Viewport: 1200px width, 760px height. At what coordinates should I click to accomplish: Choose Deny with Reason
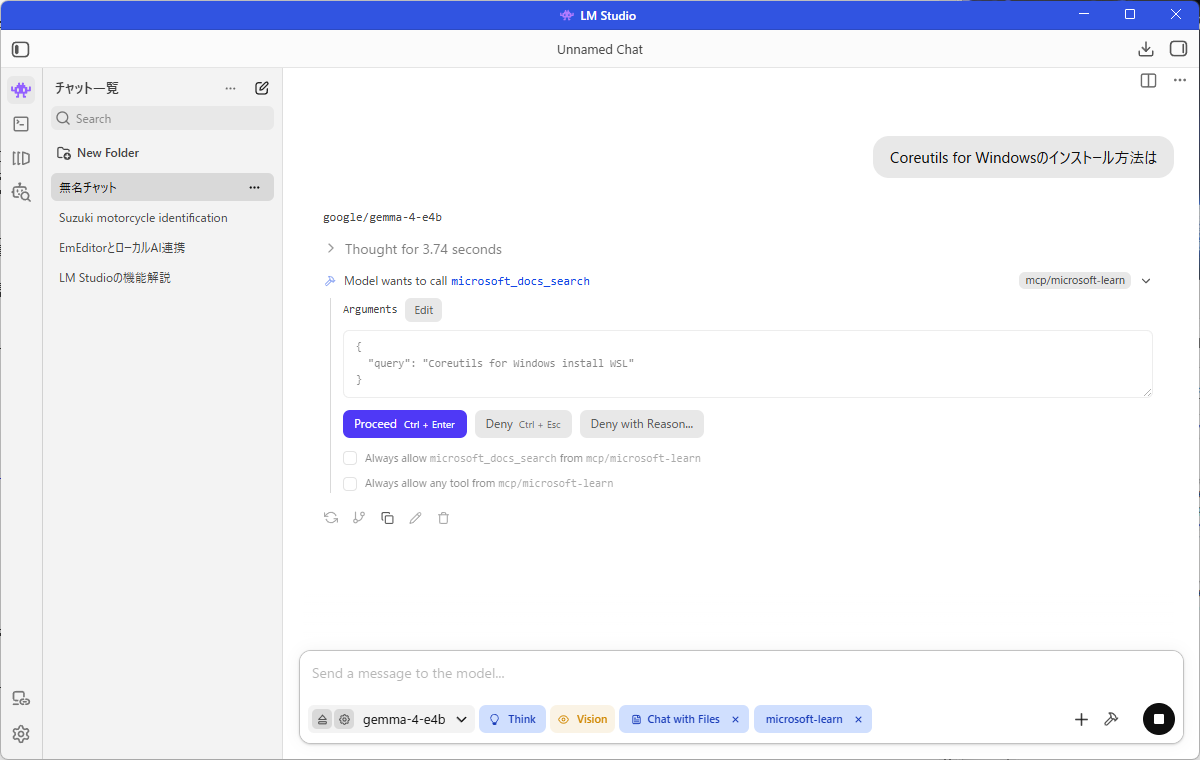click(x=642, y=424)
